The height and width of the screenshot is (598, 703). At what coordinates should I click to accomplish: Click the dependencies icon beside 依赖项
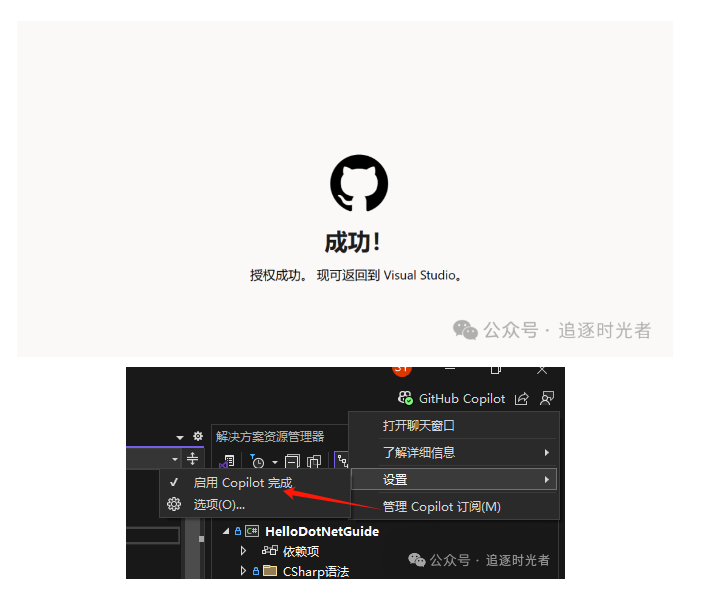pos(270,550)
